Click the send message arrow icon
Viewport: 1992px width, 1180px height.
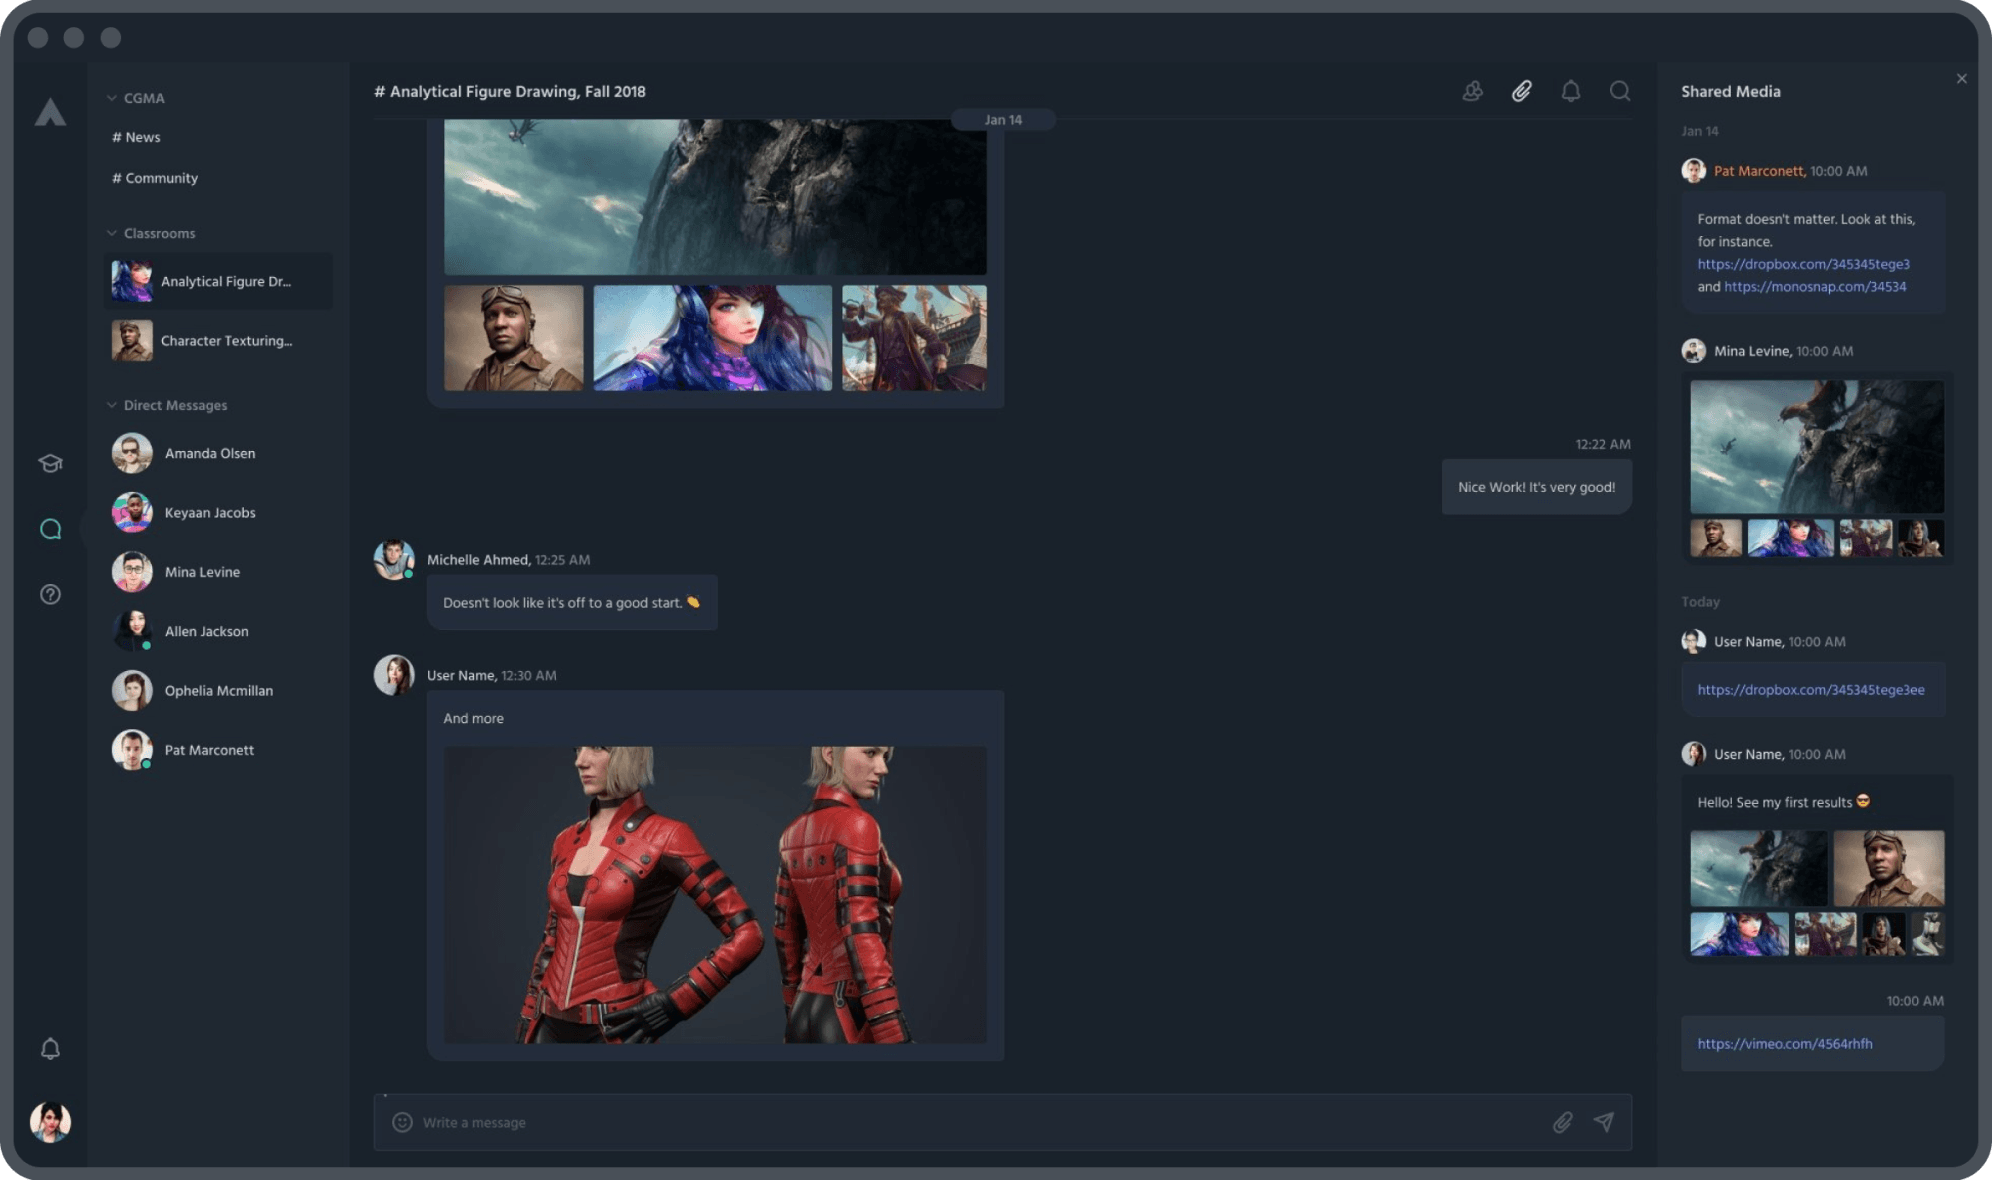pyautogui.click(x=1603, y=1122)
